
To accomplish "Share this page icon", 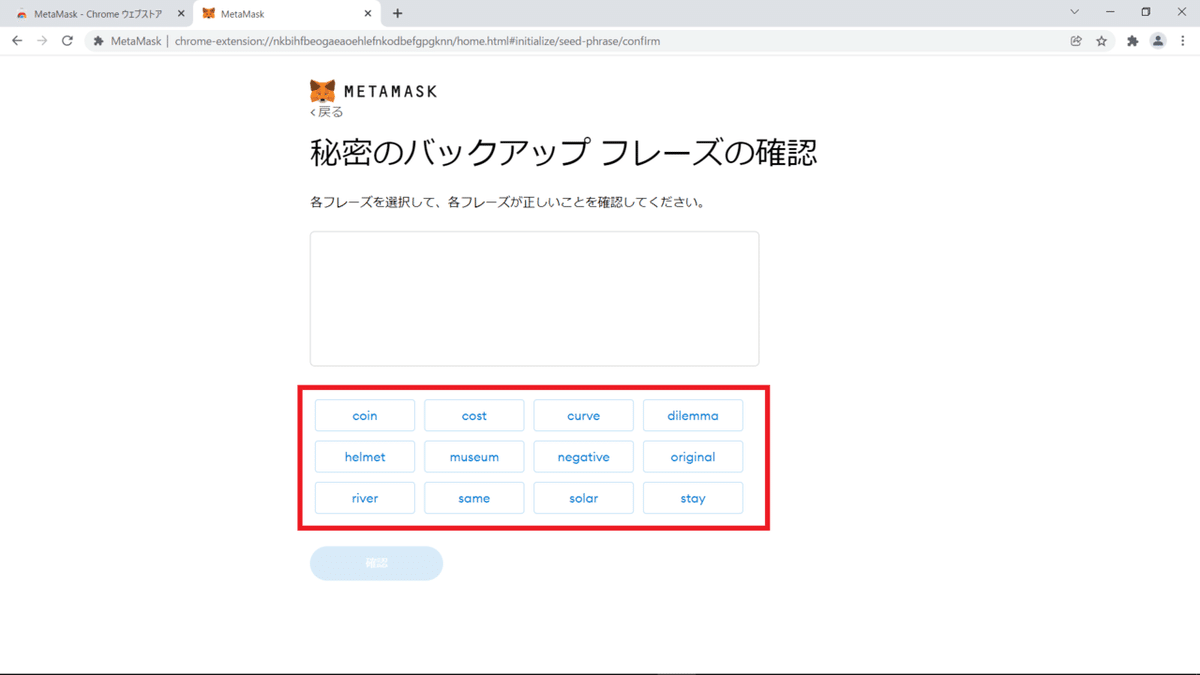I will tap(1076, 41).
